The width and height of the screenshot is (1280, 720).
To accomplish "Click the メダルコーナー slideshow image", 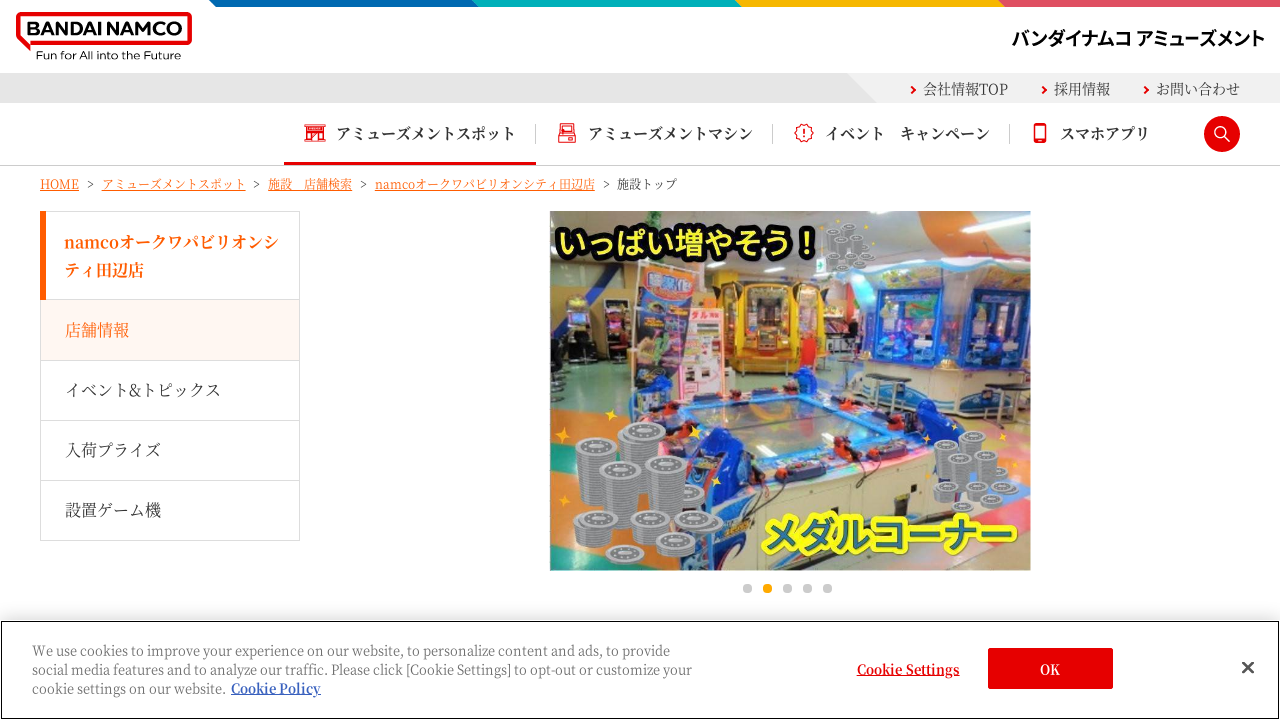I will (790, 390).
